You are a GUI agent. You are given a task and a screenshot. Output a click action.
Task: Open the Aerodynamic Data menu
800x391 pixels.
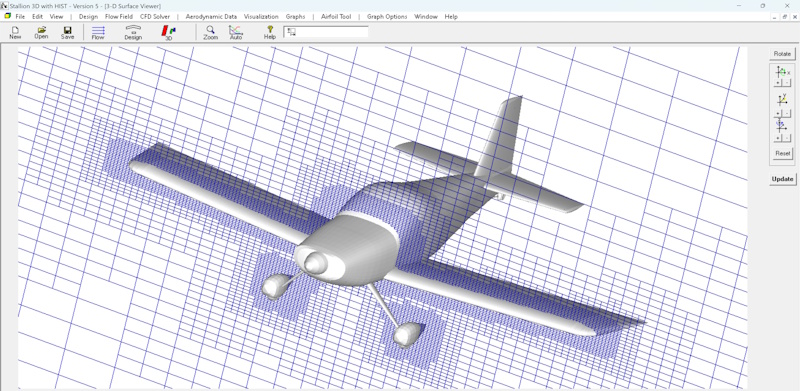pos(211,16)
